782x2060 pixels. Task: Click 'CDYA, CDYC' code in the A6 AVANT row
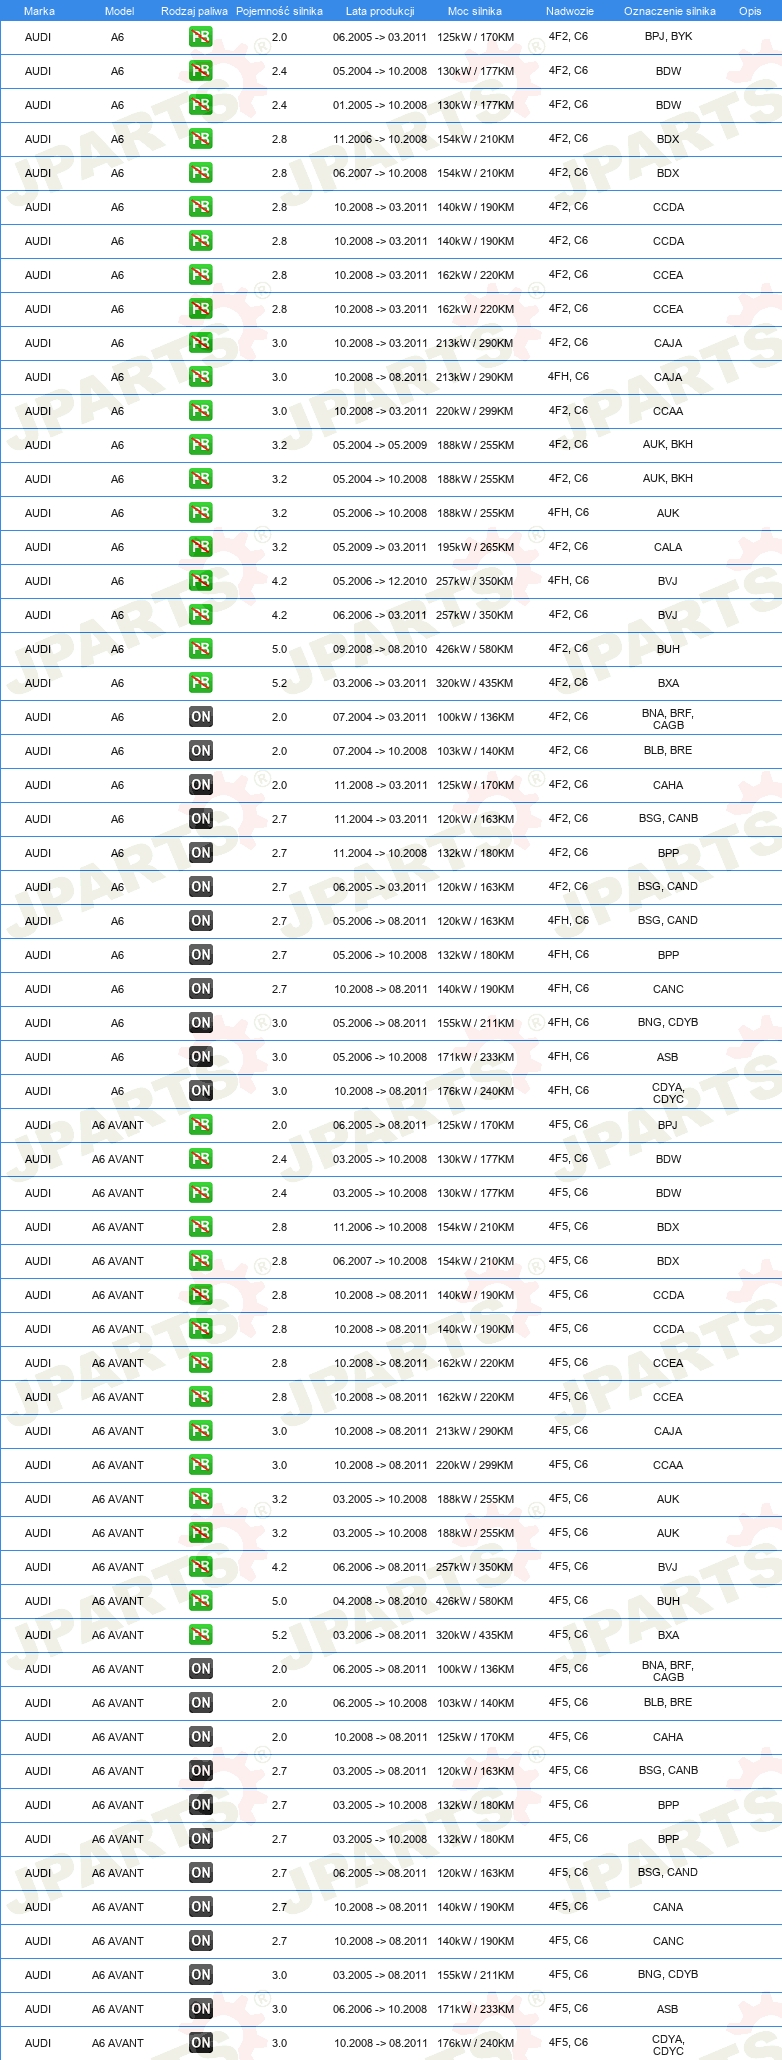[x=668, y=2045]
